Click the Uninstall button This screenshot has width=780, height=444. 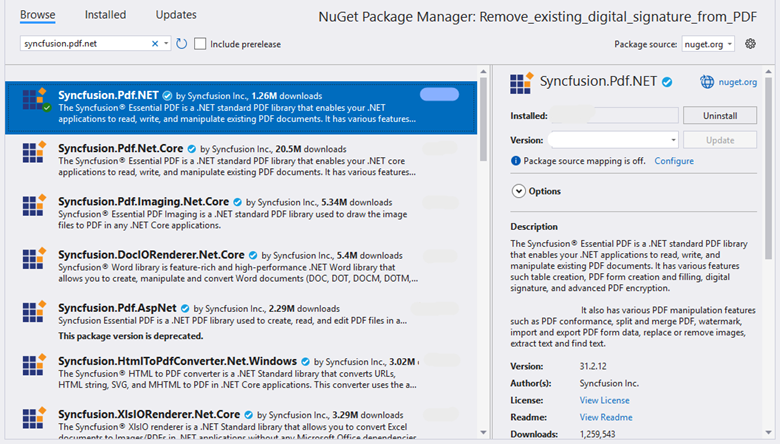[x=720, y=115]
